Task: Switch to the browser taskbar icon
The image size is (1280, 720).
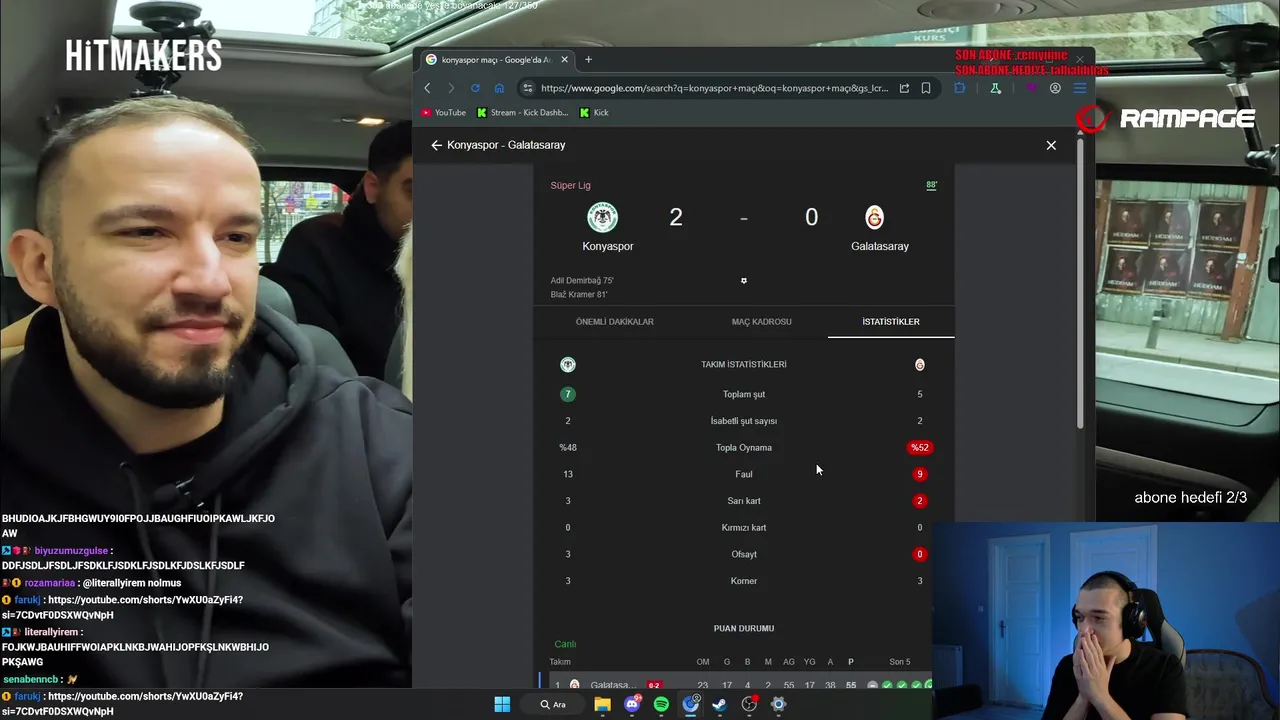Action: tap(690, 704)
